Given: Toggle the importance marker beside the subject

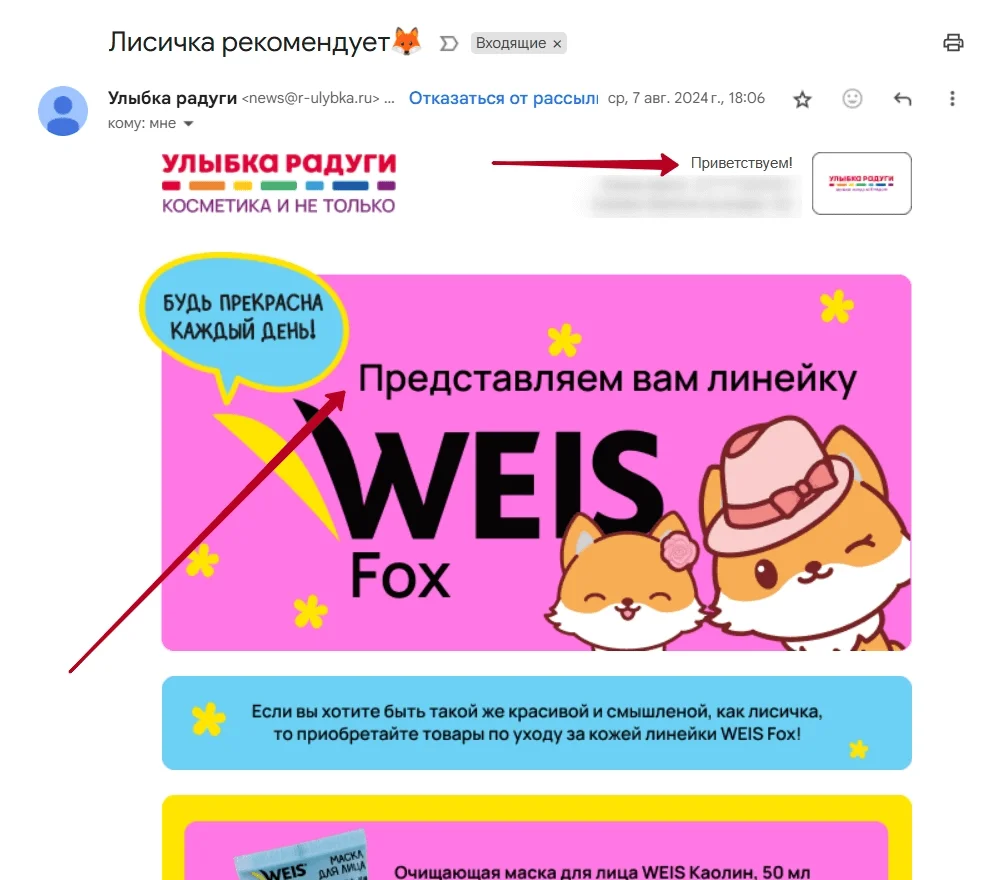Looking at the screenshot, I should (x=449, y=43).
